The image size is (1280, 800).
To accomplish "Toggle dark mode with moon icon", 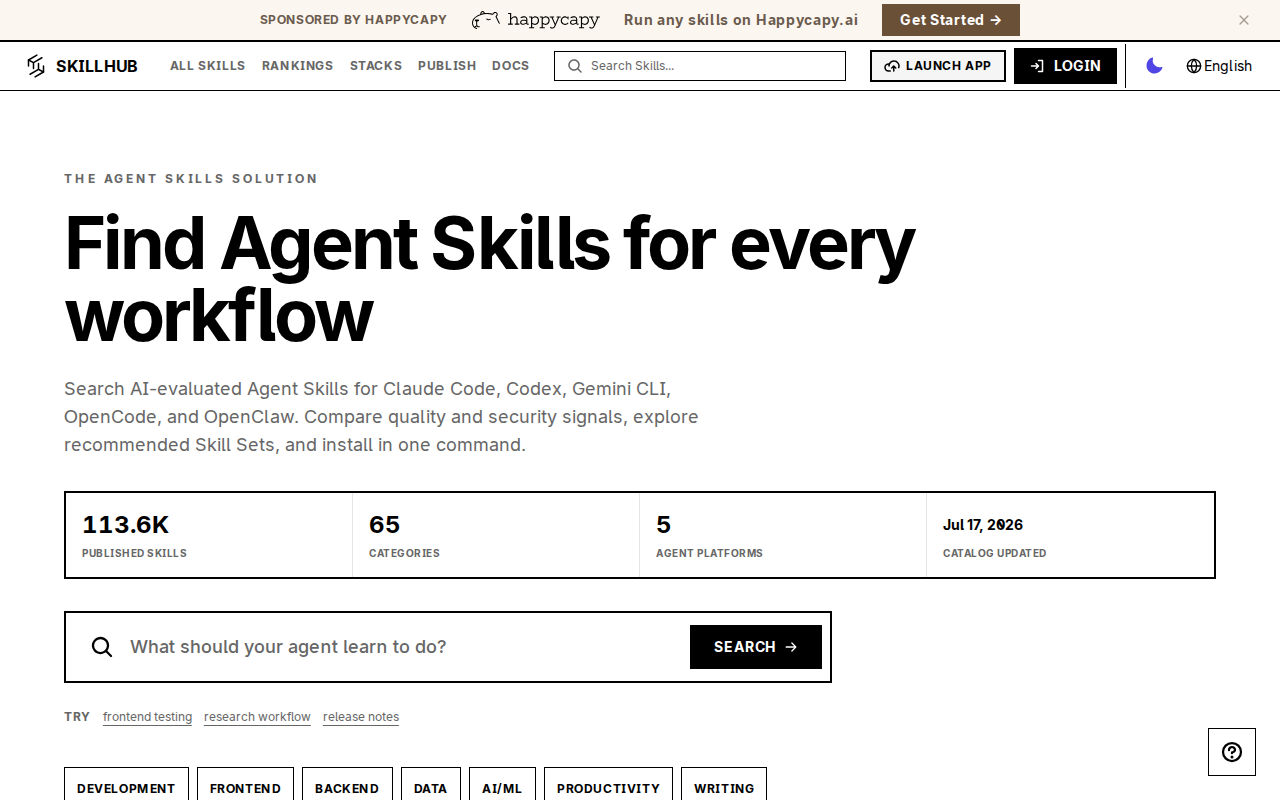I will [x=1154, y=66].
